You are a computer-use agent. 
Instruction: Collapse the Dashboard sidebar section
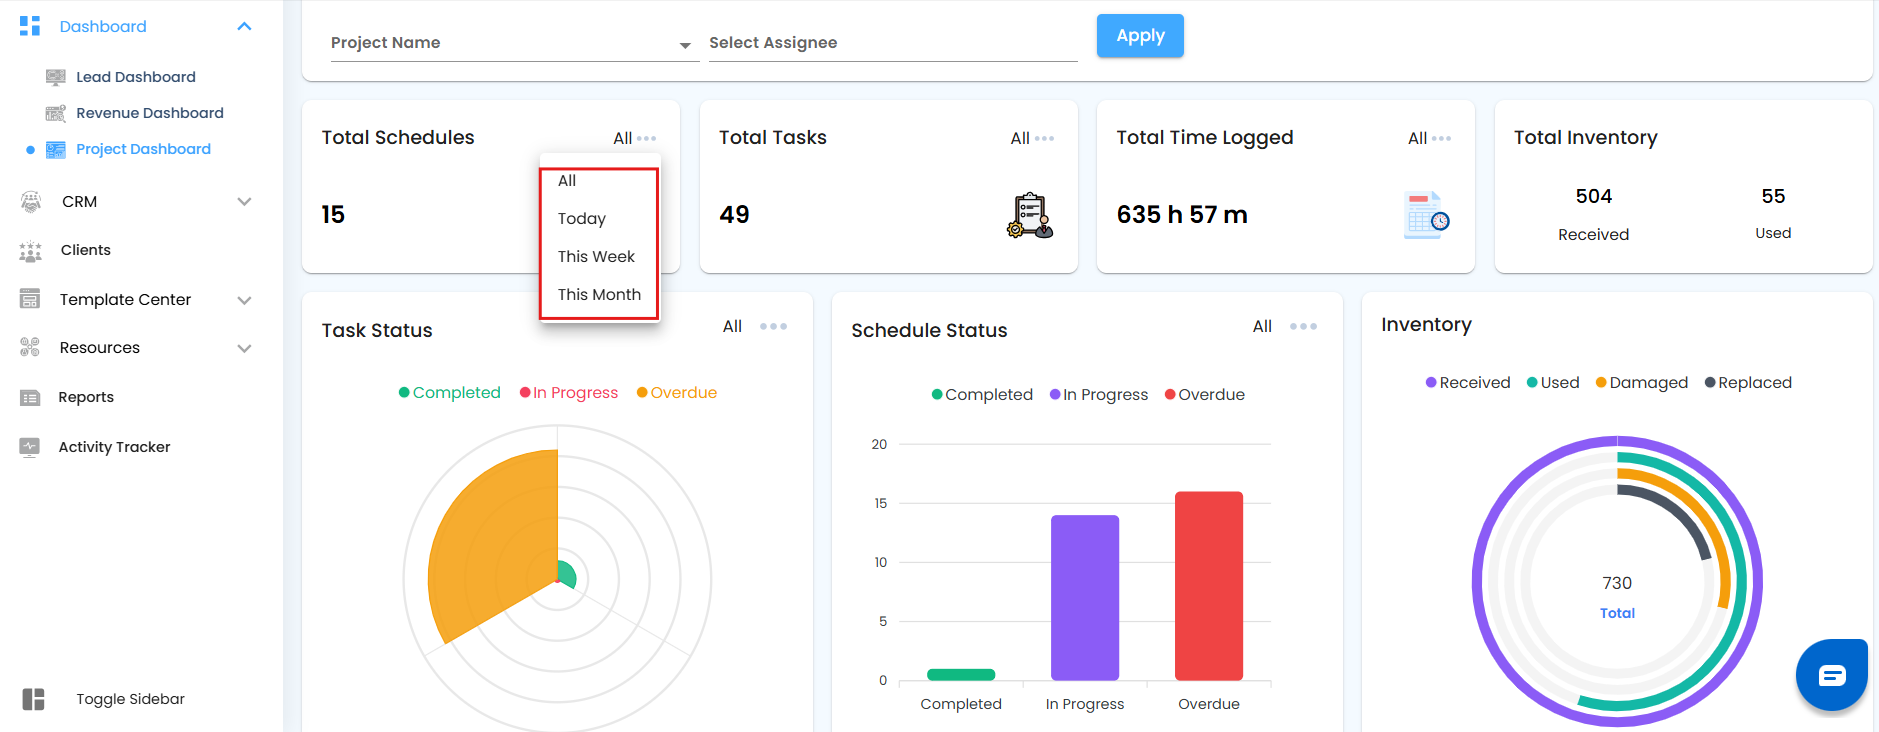pyautogui.click(x=244, y=26)
